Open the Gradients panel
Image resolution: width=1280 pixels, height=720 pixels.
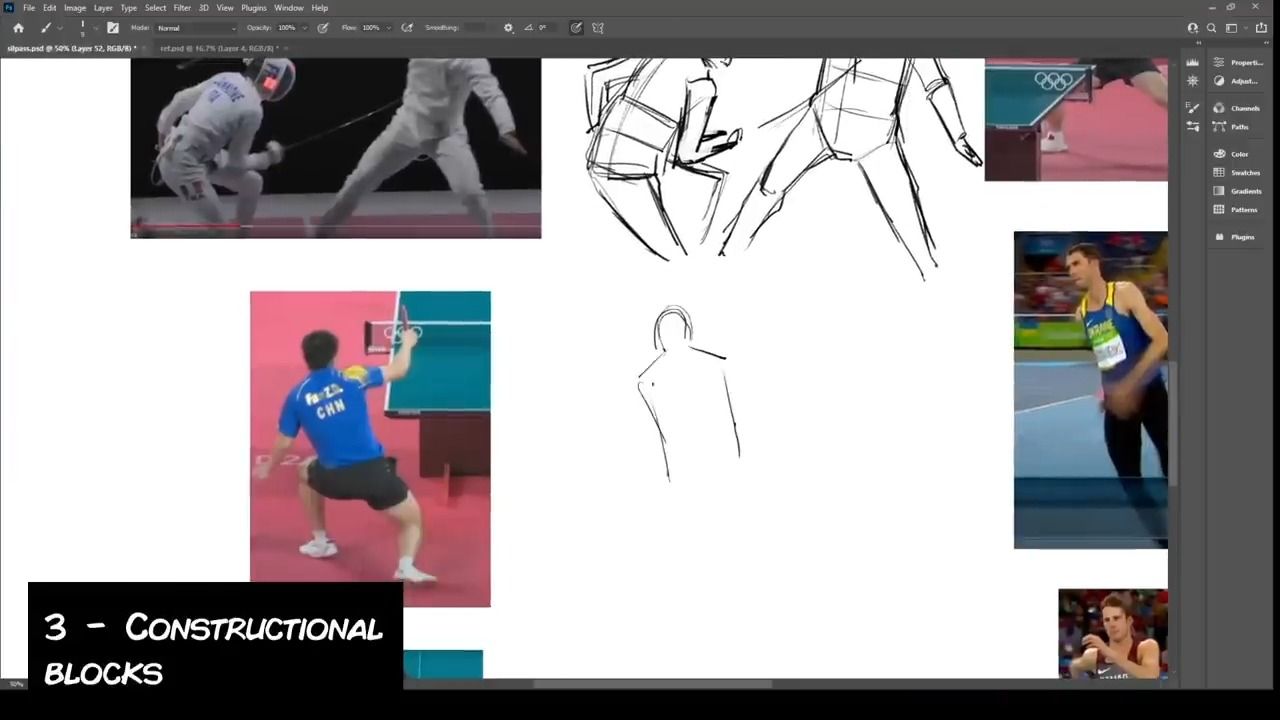[1238, 191]
